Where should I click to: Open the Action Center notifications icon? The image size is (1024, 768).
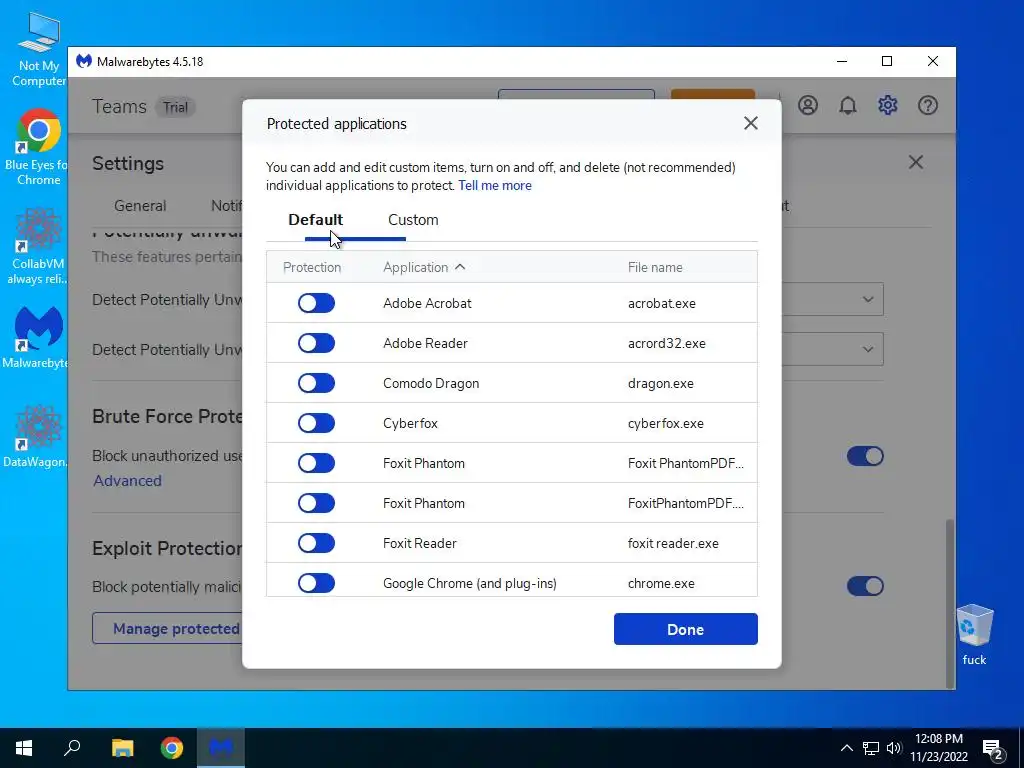[993, 749]
